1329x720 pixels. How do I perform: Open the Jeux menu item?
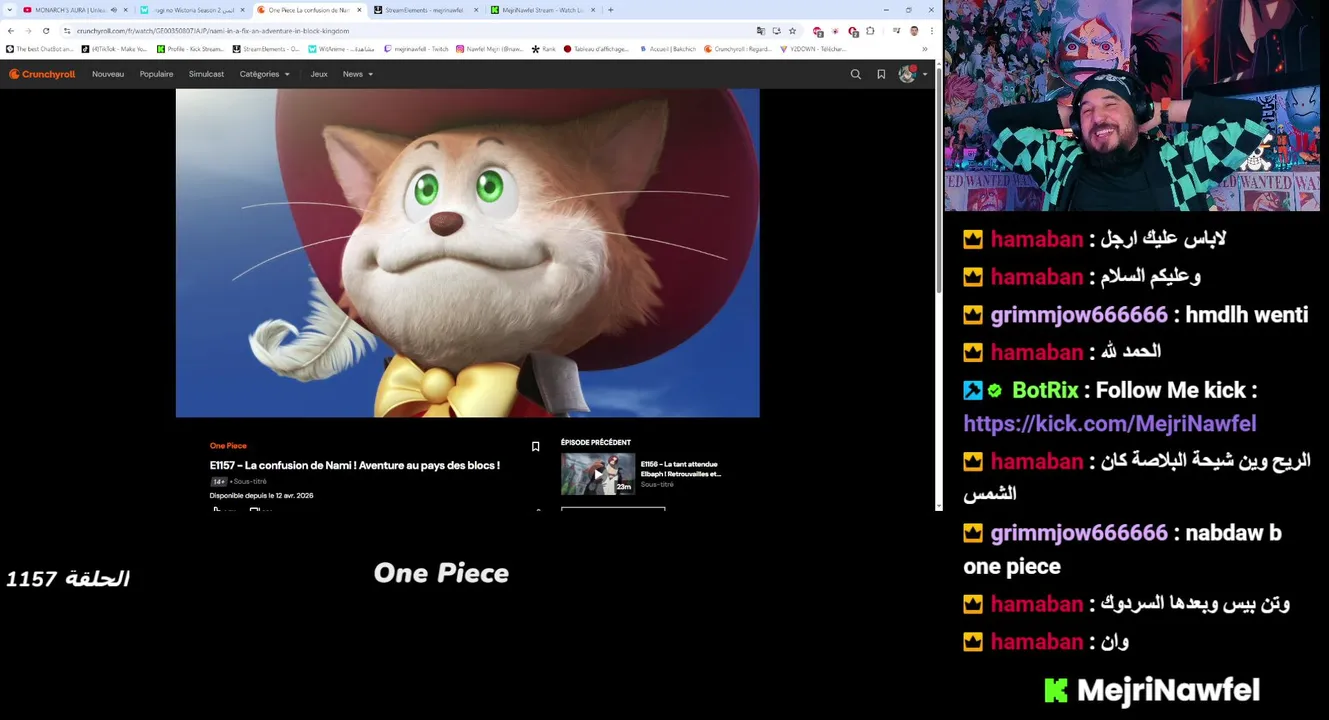coord(319,74)
